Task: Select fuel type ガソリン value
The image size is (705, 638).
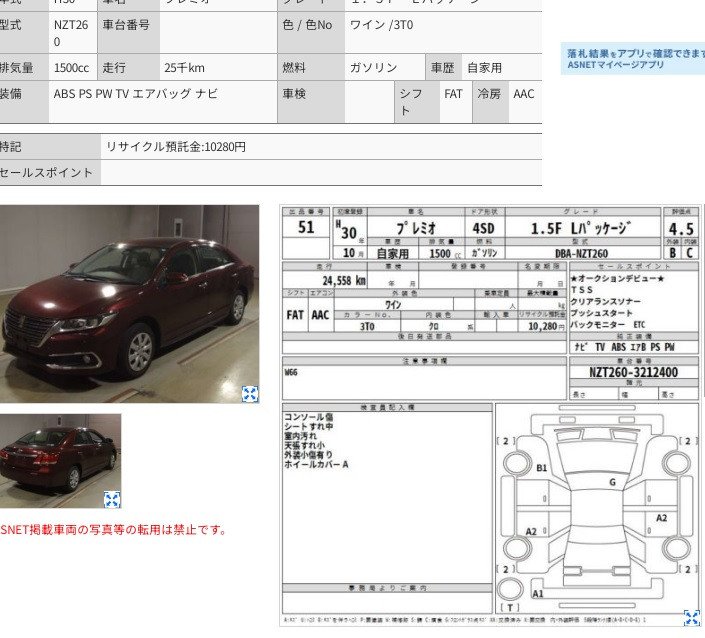Action: pos(374,68)
